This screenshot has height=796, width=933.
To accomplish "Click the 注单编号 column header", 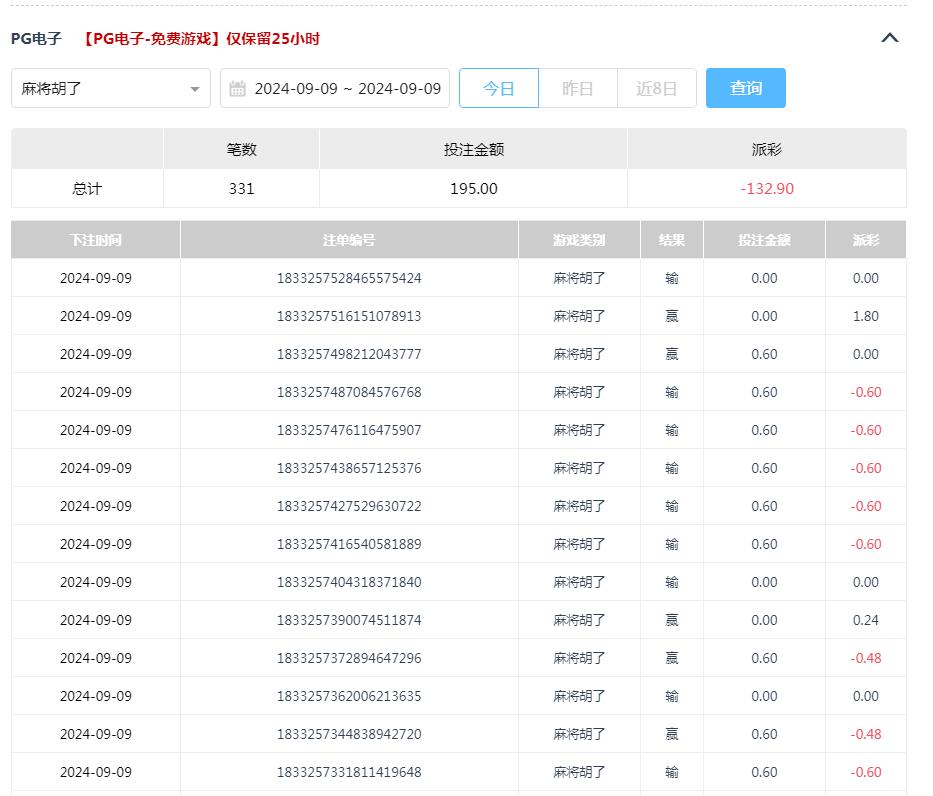I will [x=348, y=239].
